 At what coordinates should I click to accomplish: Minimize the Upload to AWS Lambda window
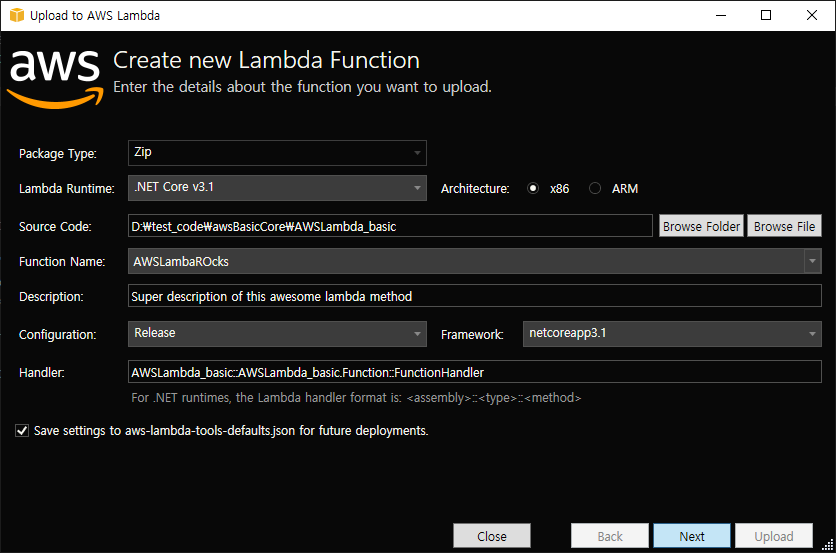(721, 15)
